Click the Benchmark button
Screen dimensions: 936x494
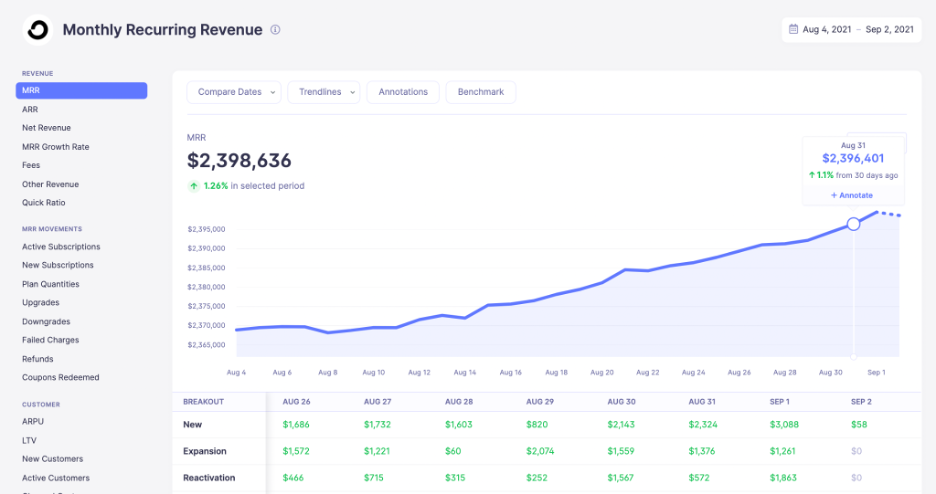point(481,92)
